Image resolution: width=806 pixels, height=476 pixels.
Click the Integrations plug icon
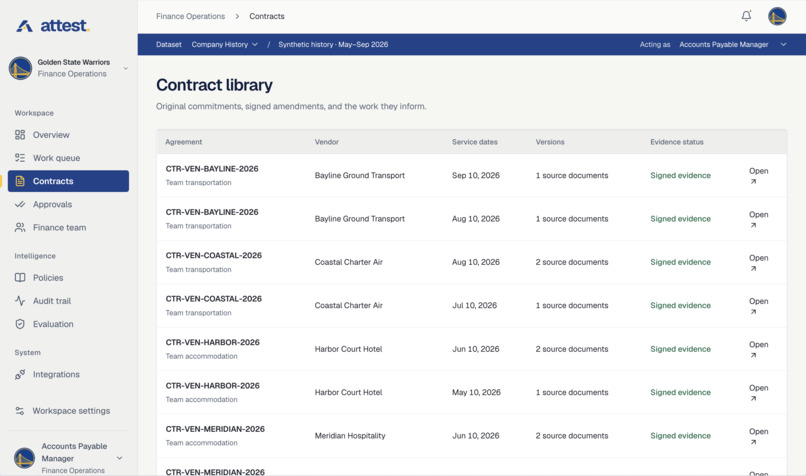tap(20, 374)
